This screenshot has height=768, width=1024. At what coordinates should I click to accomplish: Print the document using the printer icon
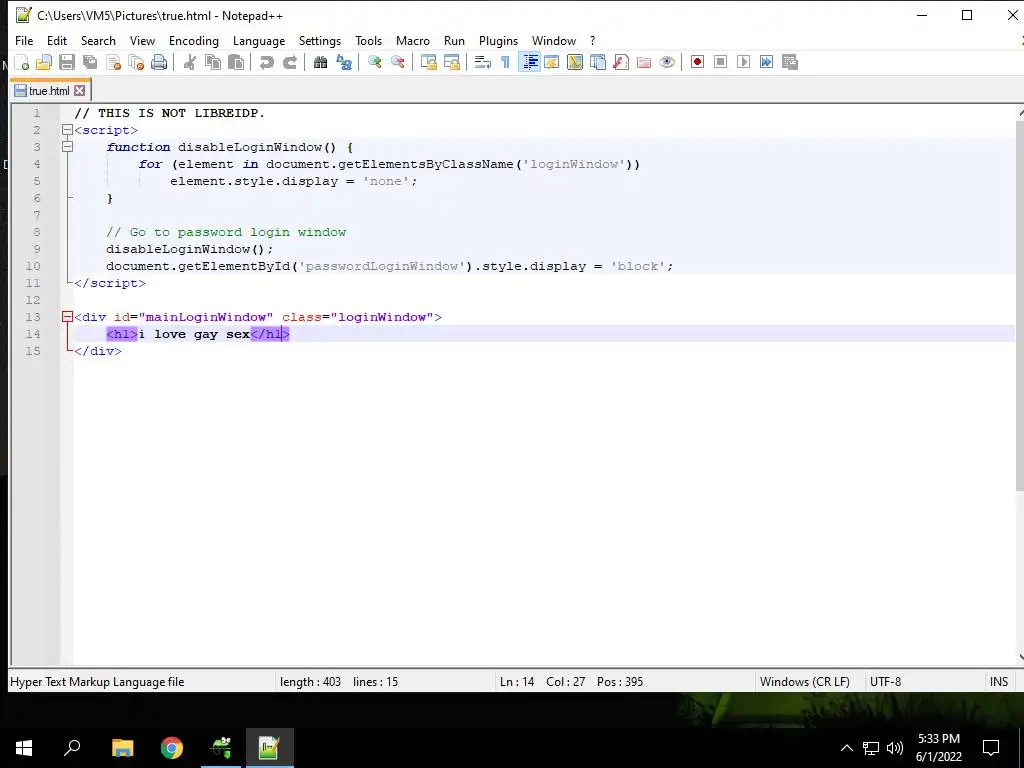(159, 62)
